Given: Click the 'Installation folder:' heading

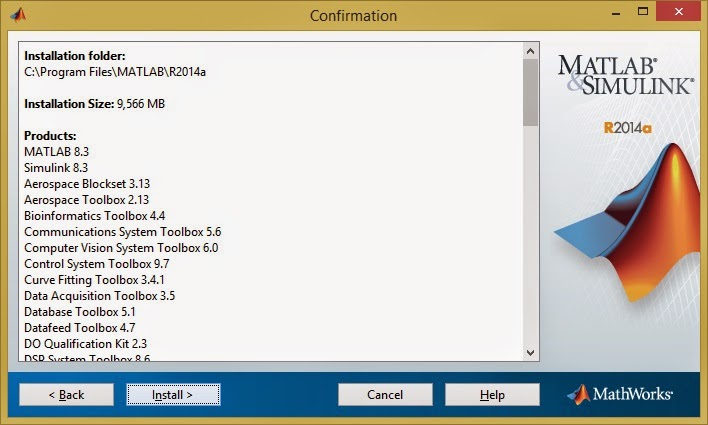Looking at the screenshot, I should [75, 56].
